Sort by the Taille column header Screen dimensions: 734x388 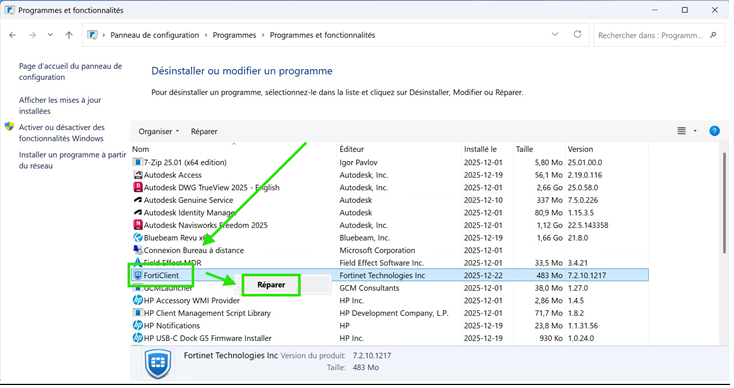[x=524, y=149]
